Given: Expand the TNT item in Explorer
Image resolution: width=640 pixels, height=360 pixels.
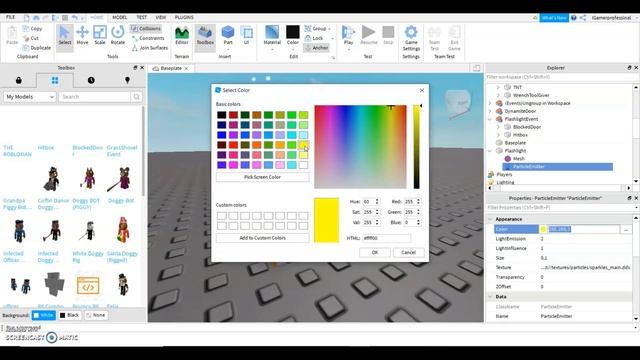Looking at the screenshot, I should (498, 87).
